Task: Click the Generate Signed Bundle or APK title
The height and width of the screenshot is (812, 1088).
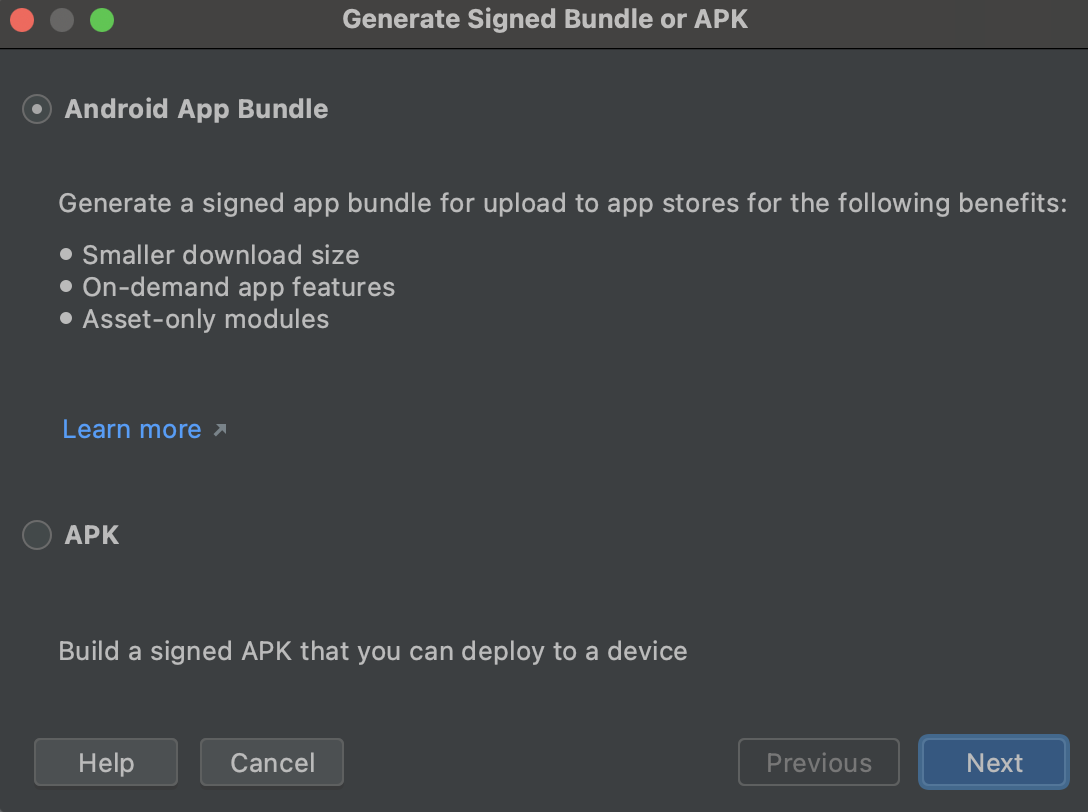Action: click(x=545, y=19)
